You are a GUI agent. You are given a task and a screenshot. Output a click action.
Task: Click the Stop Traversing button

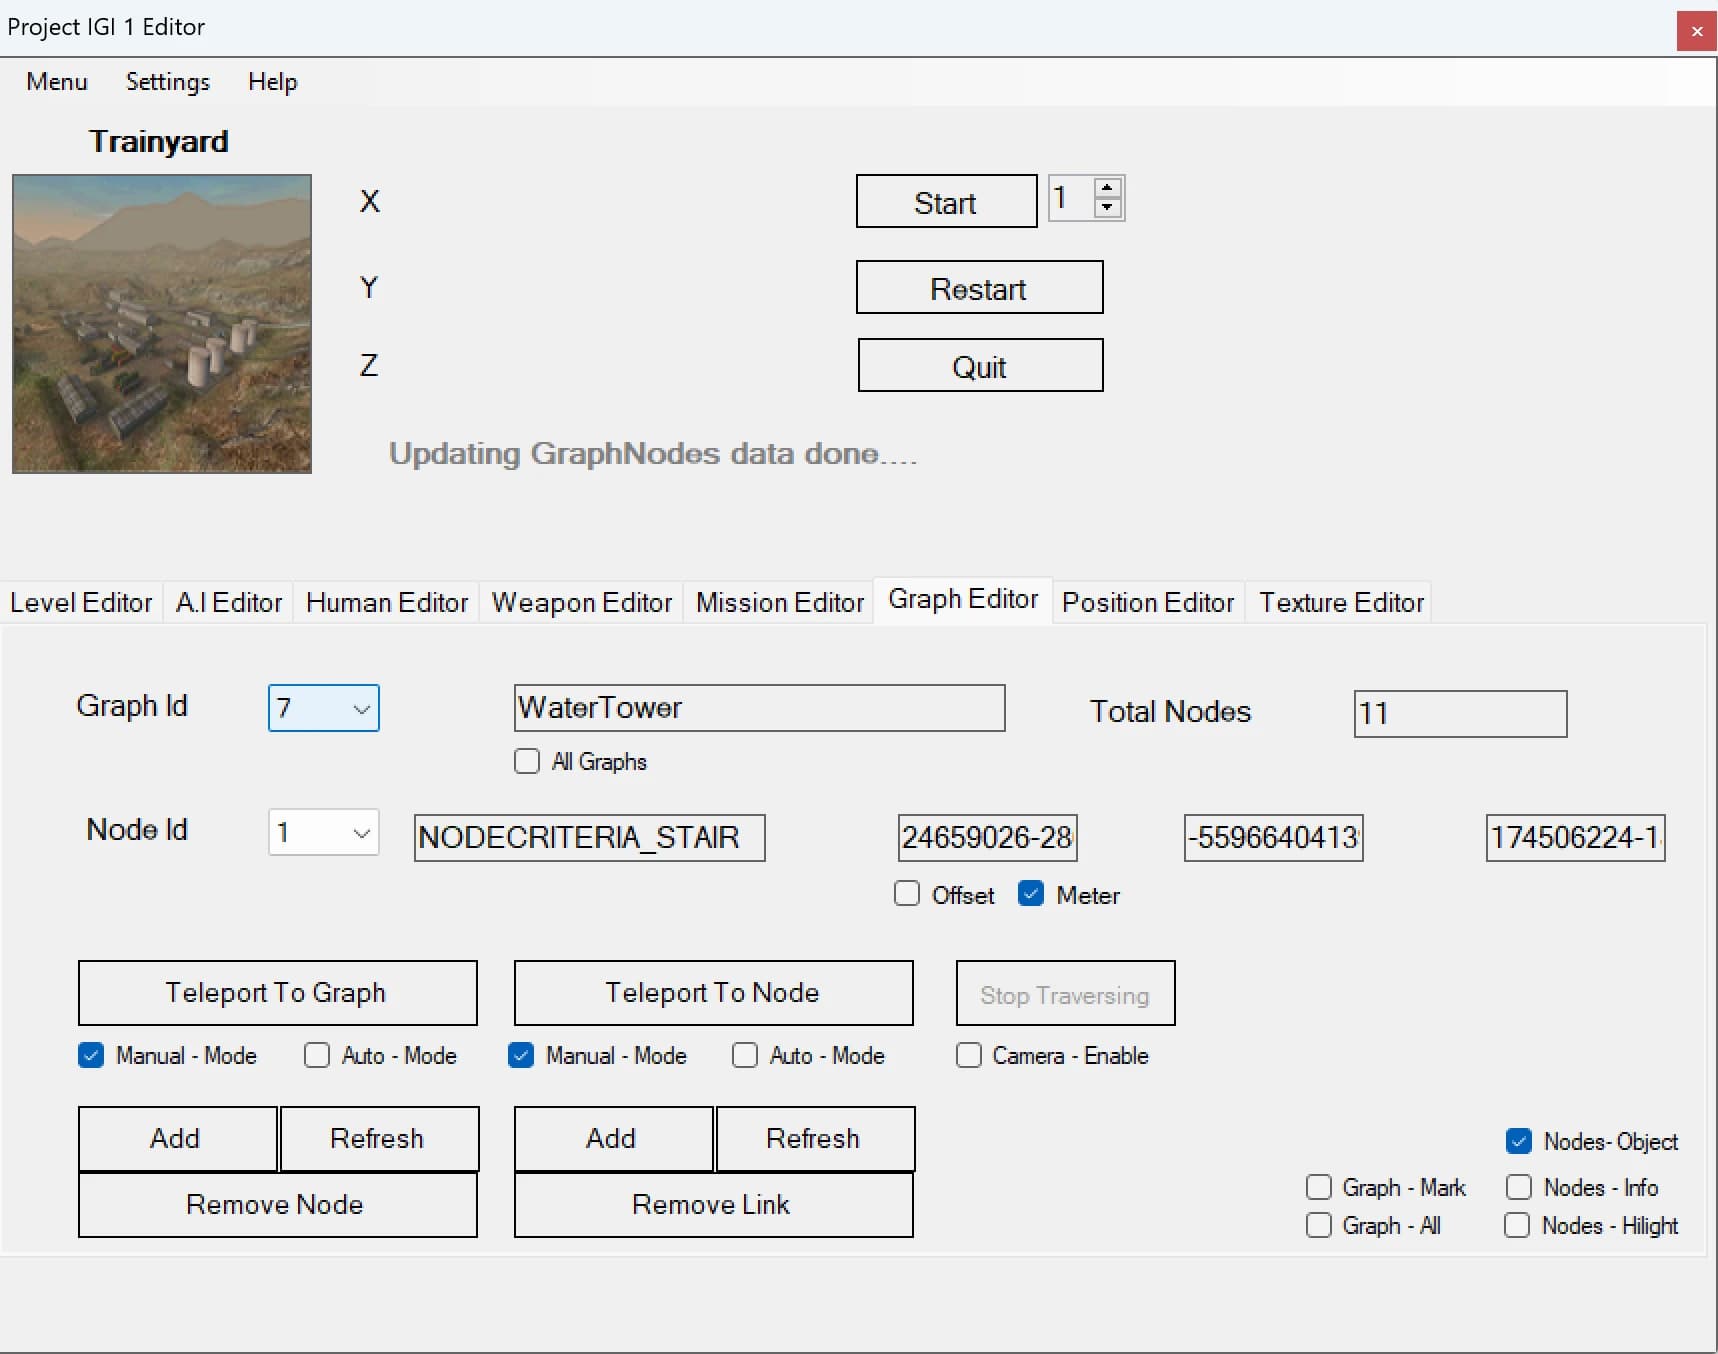1065,993
